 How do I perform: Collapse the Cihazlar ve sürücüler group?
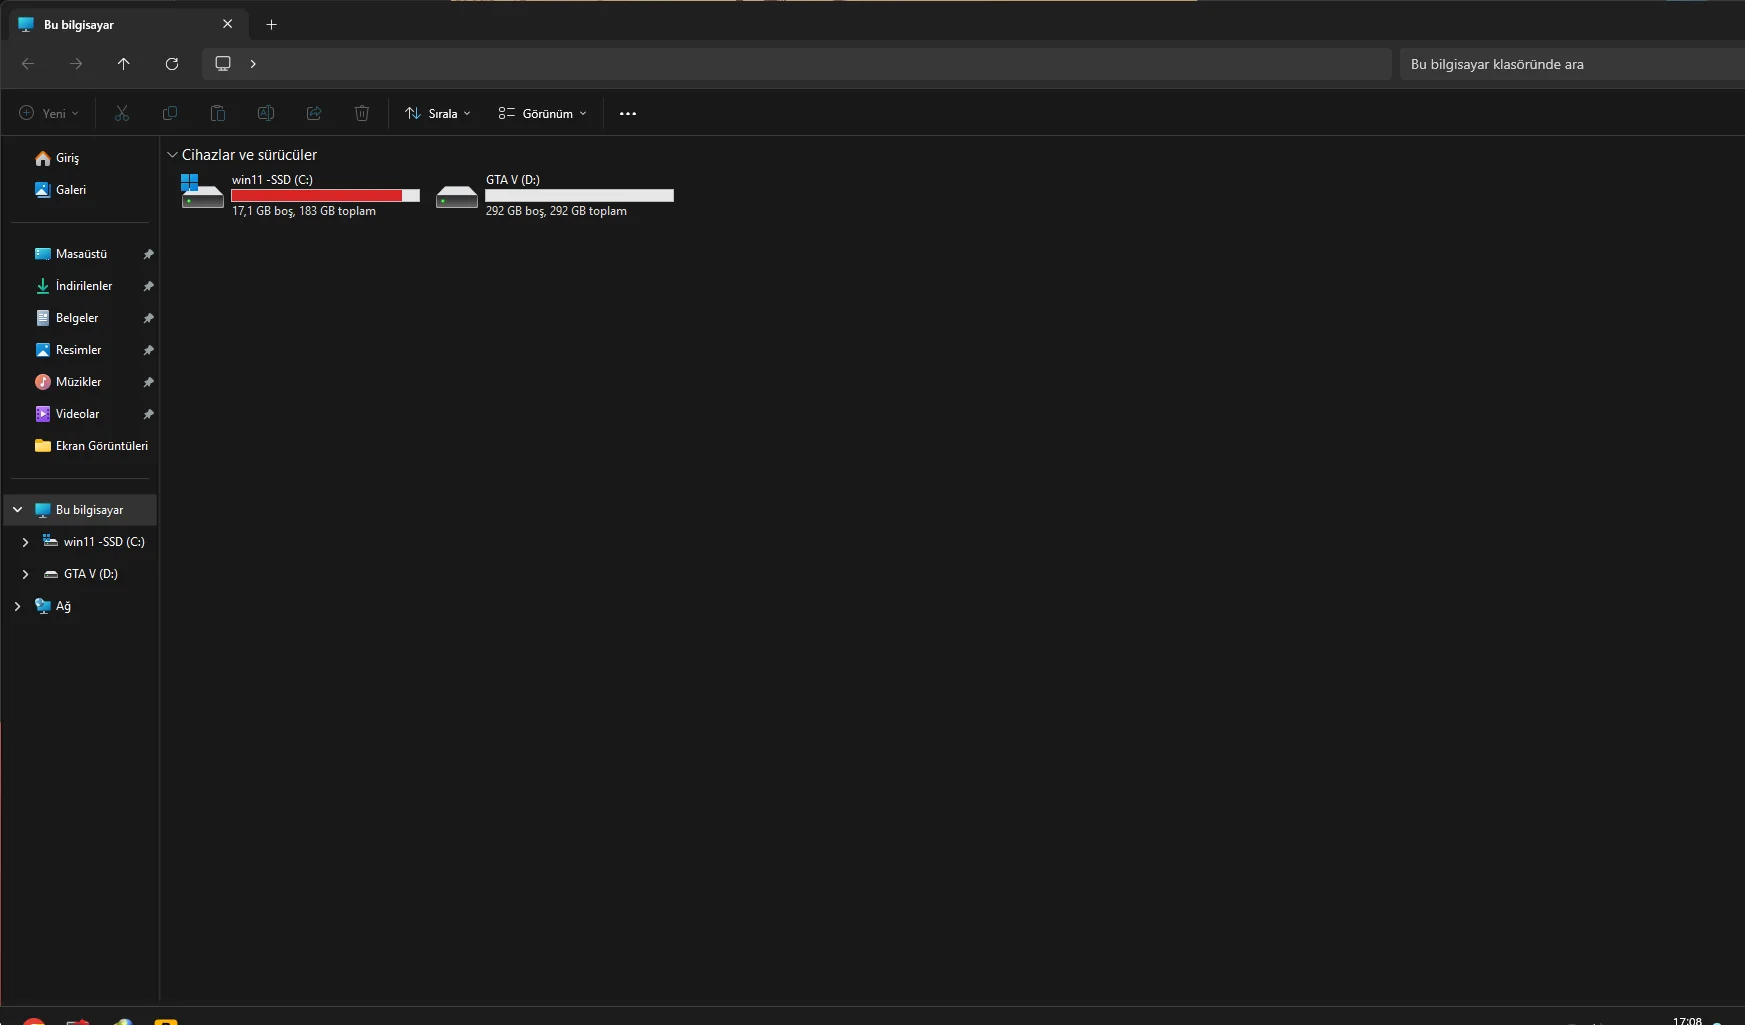pyautogui.click(x=172, y=155)
